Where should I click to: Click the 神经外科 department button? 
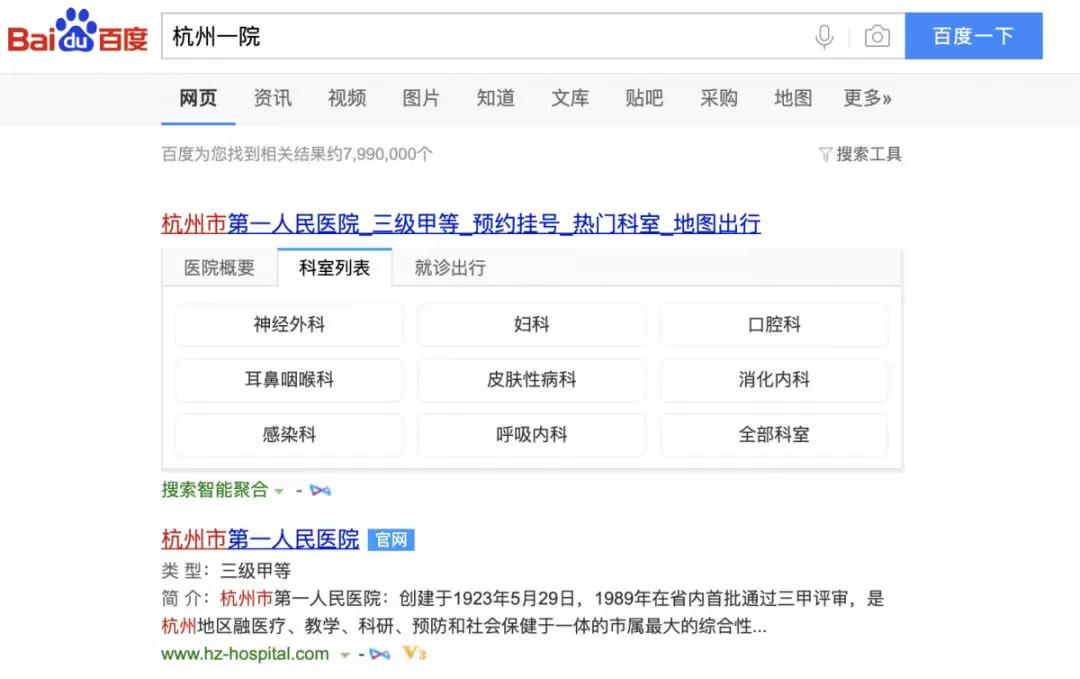(289, 324)
